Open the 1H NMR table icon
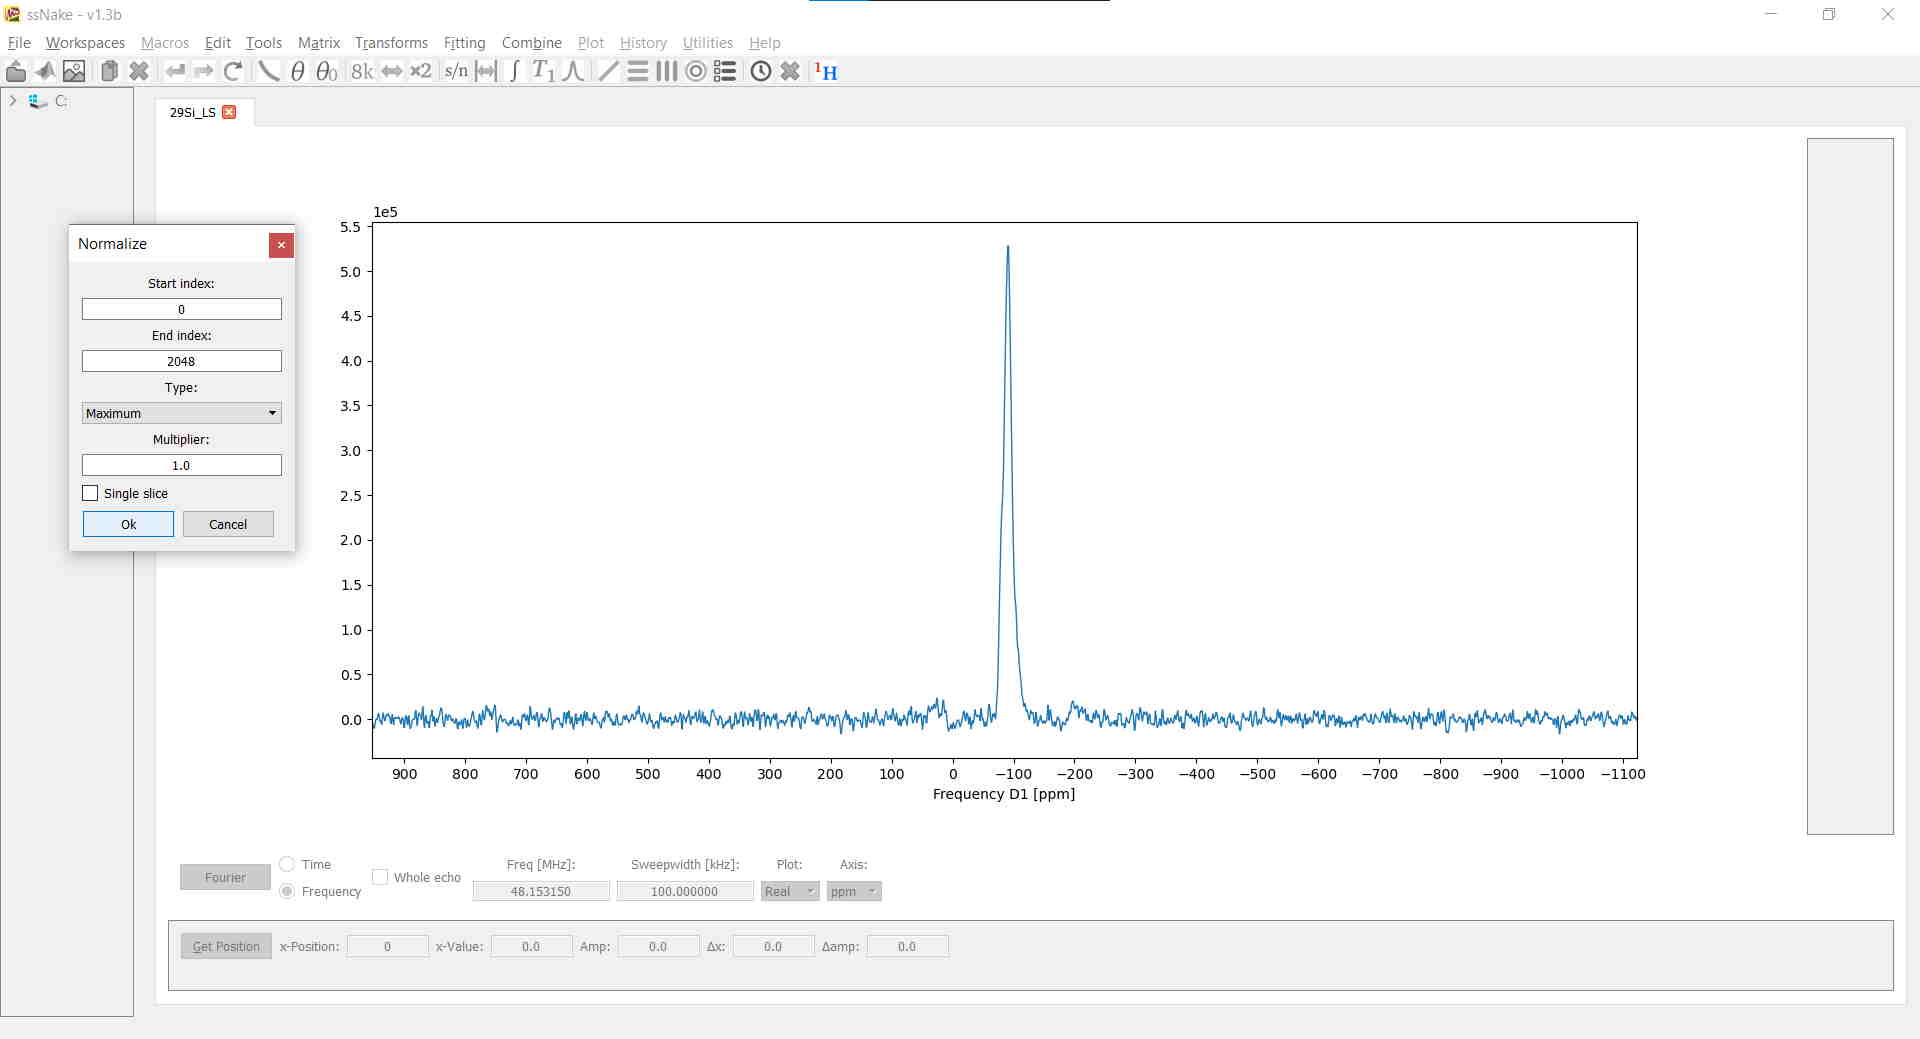This screenshot has height=1039, width=1920. (826, 71)
